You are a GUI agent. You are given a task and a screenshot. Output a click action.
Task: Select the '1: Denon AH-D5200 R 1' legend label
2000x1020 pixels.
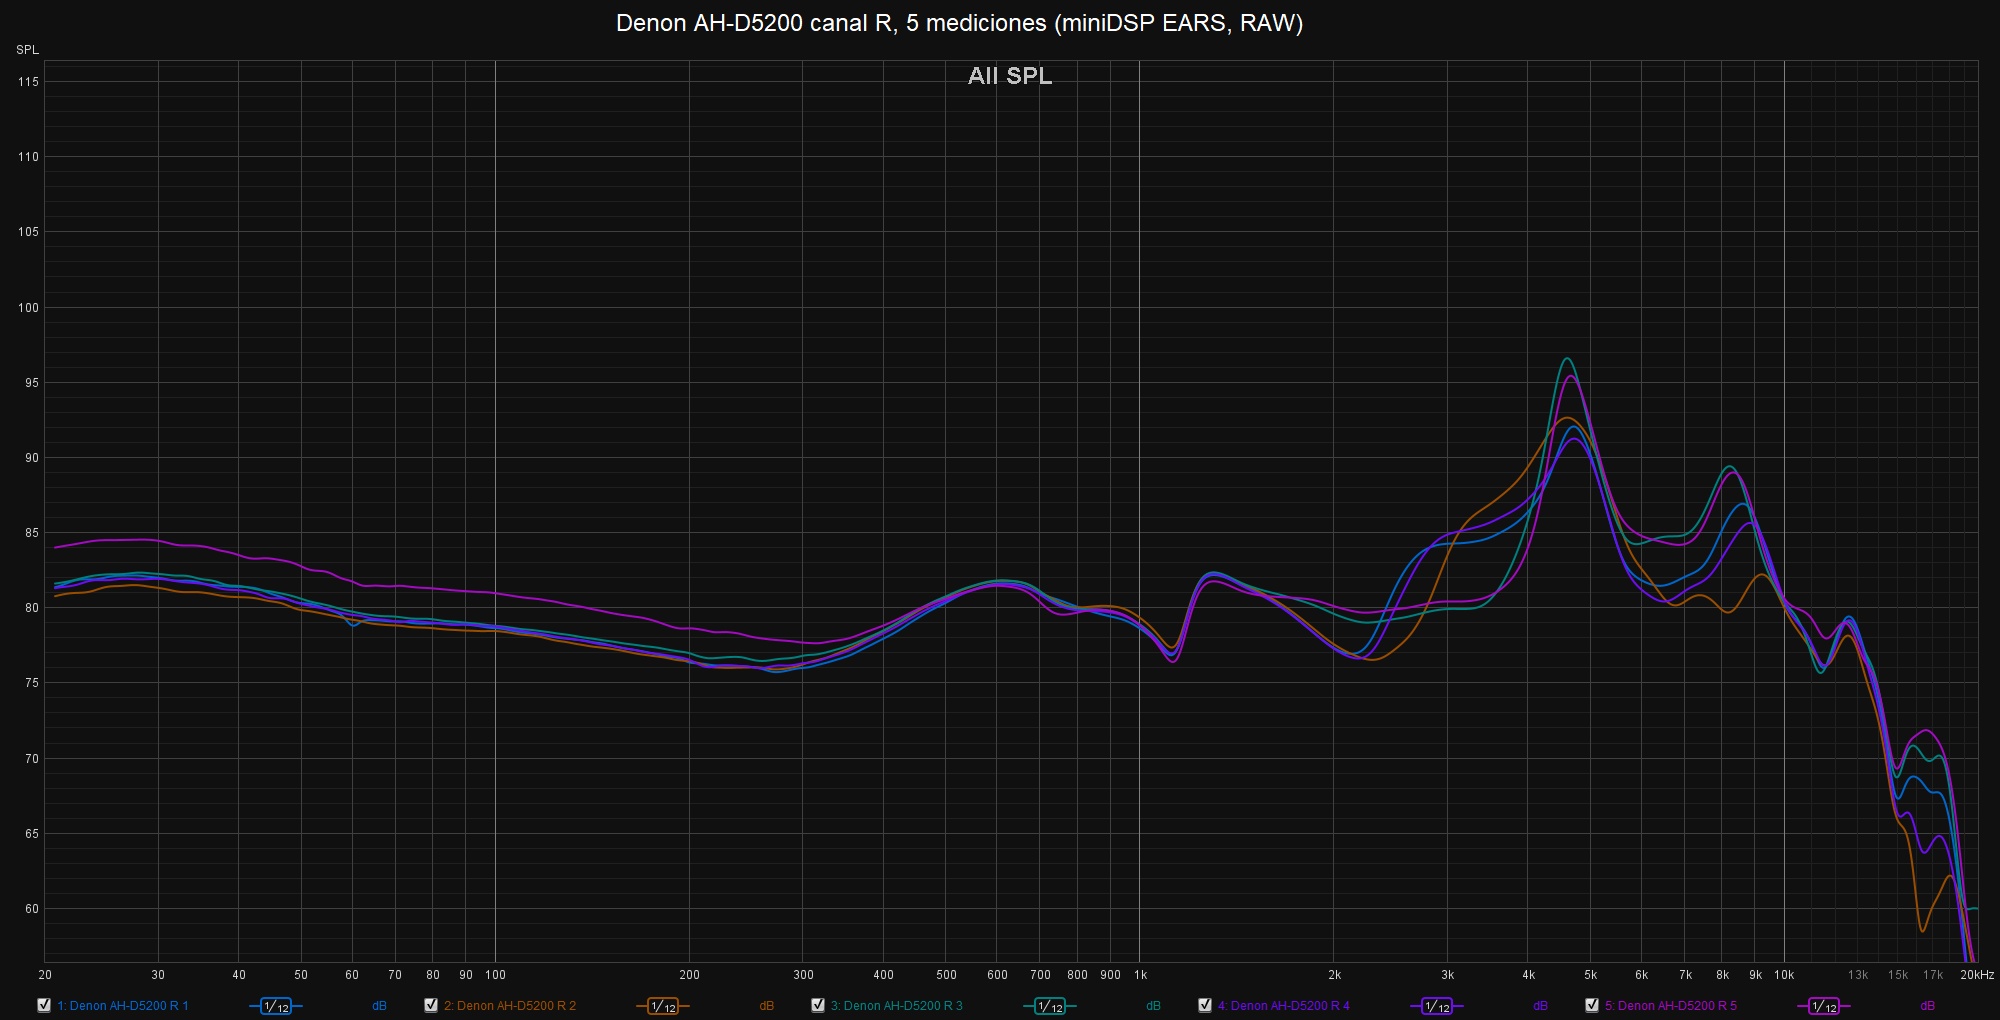tap(123, 1006)
